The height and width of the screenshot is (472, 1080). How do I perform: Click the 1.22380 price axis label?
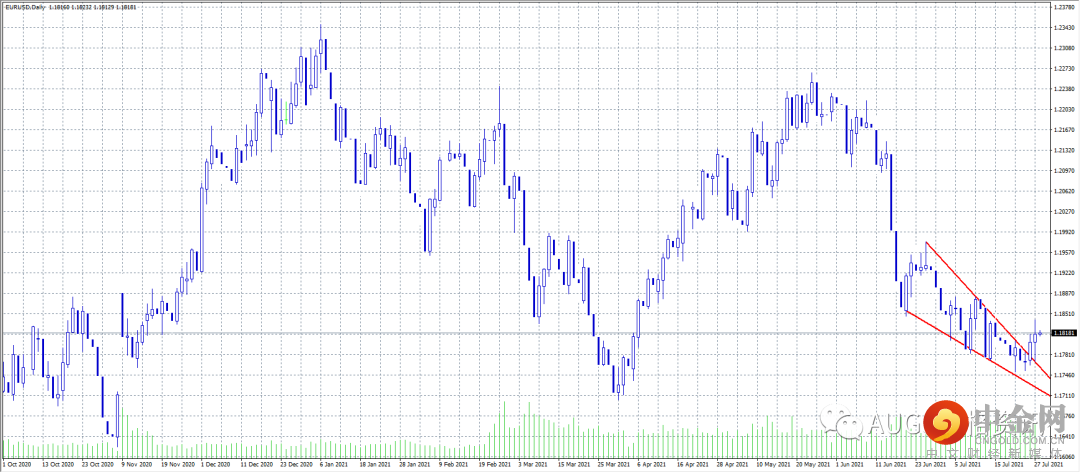[1063, 90]
